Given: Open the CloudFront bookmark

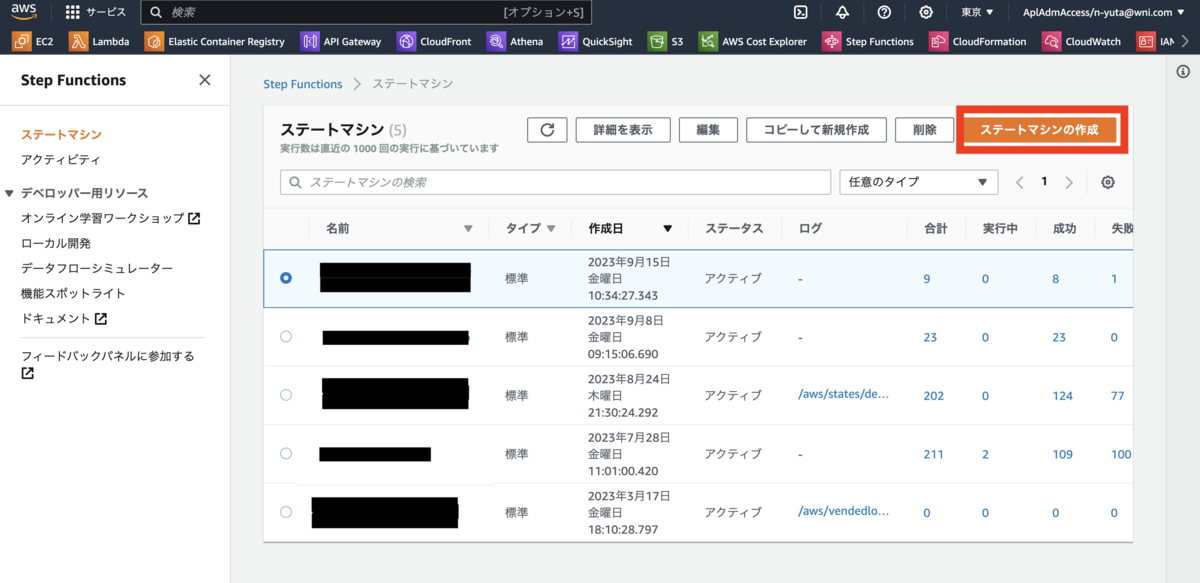Looking at the screenshot, I should pos(435,41).
